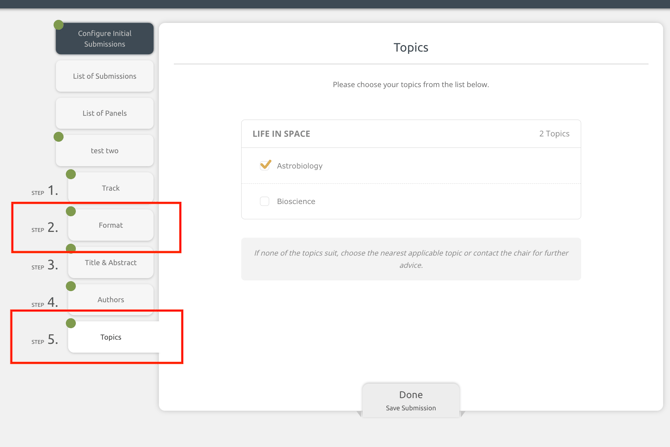The width and height of the screenshot is (670, 447).
Task: Click the green dot beside test two
Action: coord(59,137)
